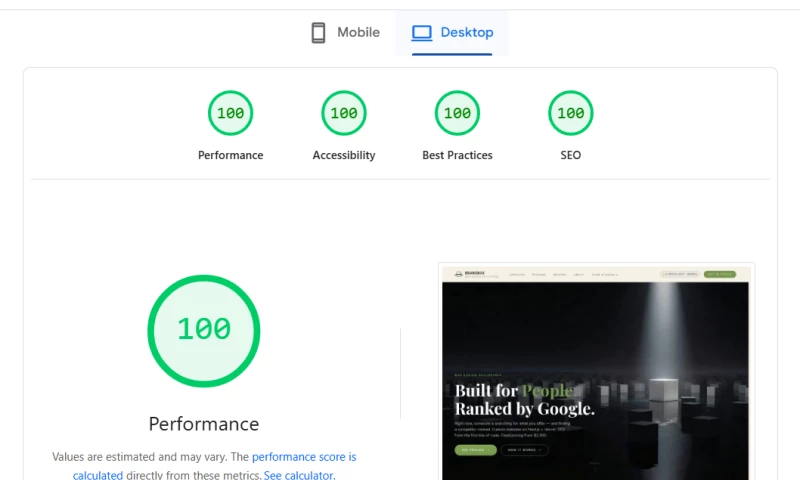Click the Accessibility label under its gauge
Screen dimensions: 800x480
[x=344, y=155]
